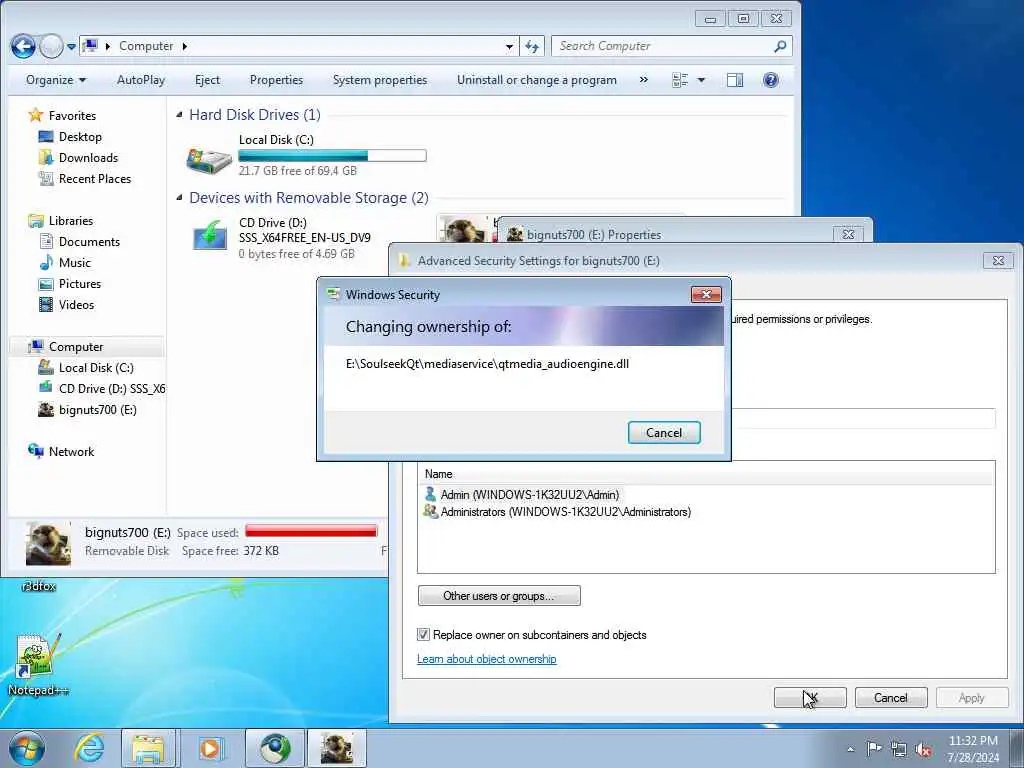This screenshot has width=1024, height=768.
Task: Open the Videos library
Action: 76,304
